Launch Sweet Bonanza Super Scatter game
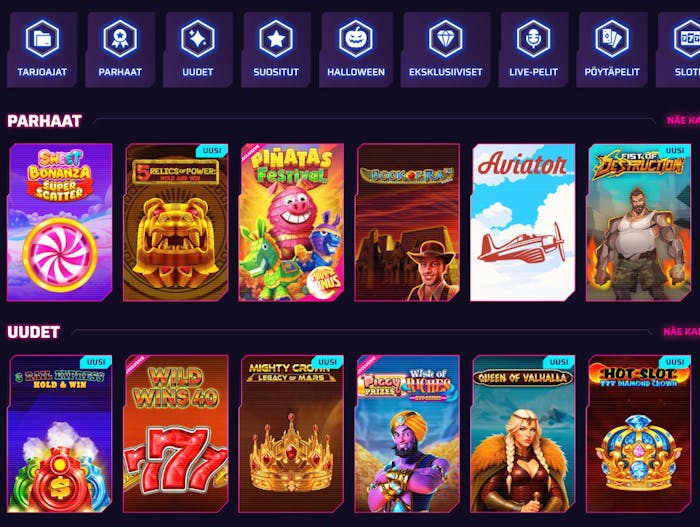The image size is (700, 527). (60, 222)
